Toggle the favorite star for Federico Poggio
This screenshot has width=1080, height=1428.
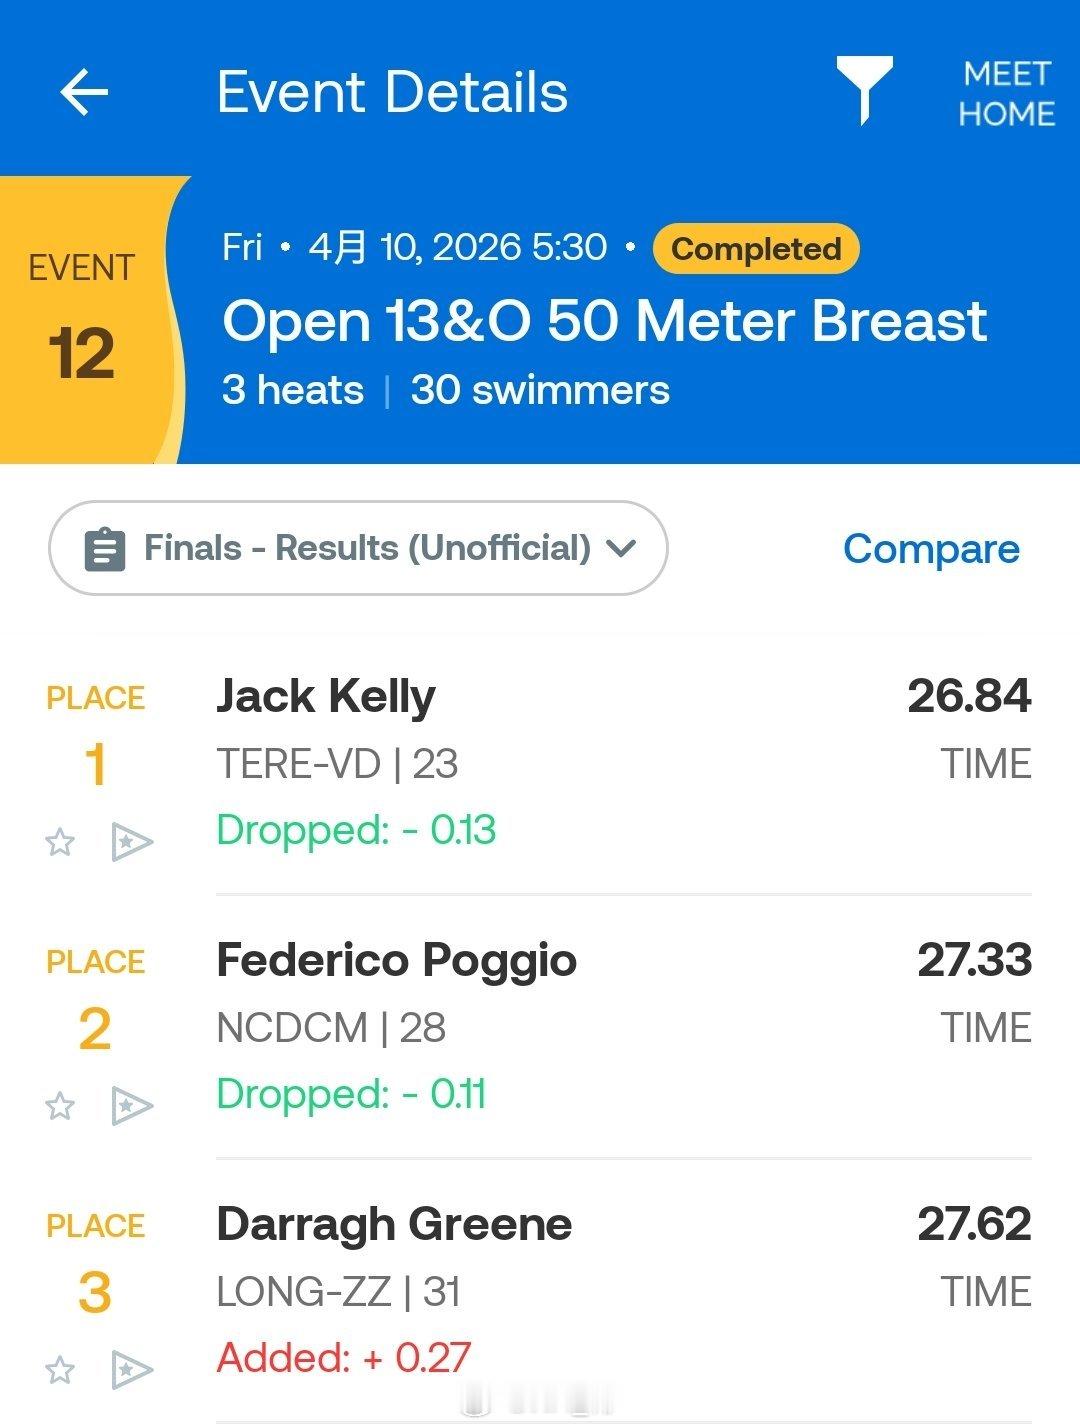point(59,1108)
